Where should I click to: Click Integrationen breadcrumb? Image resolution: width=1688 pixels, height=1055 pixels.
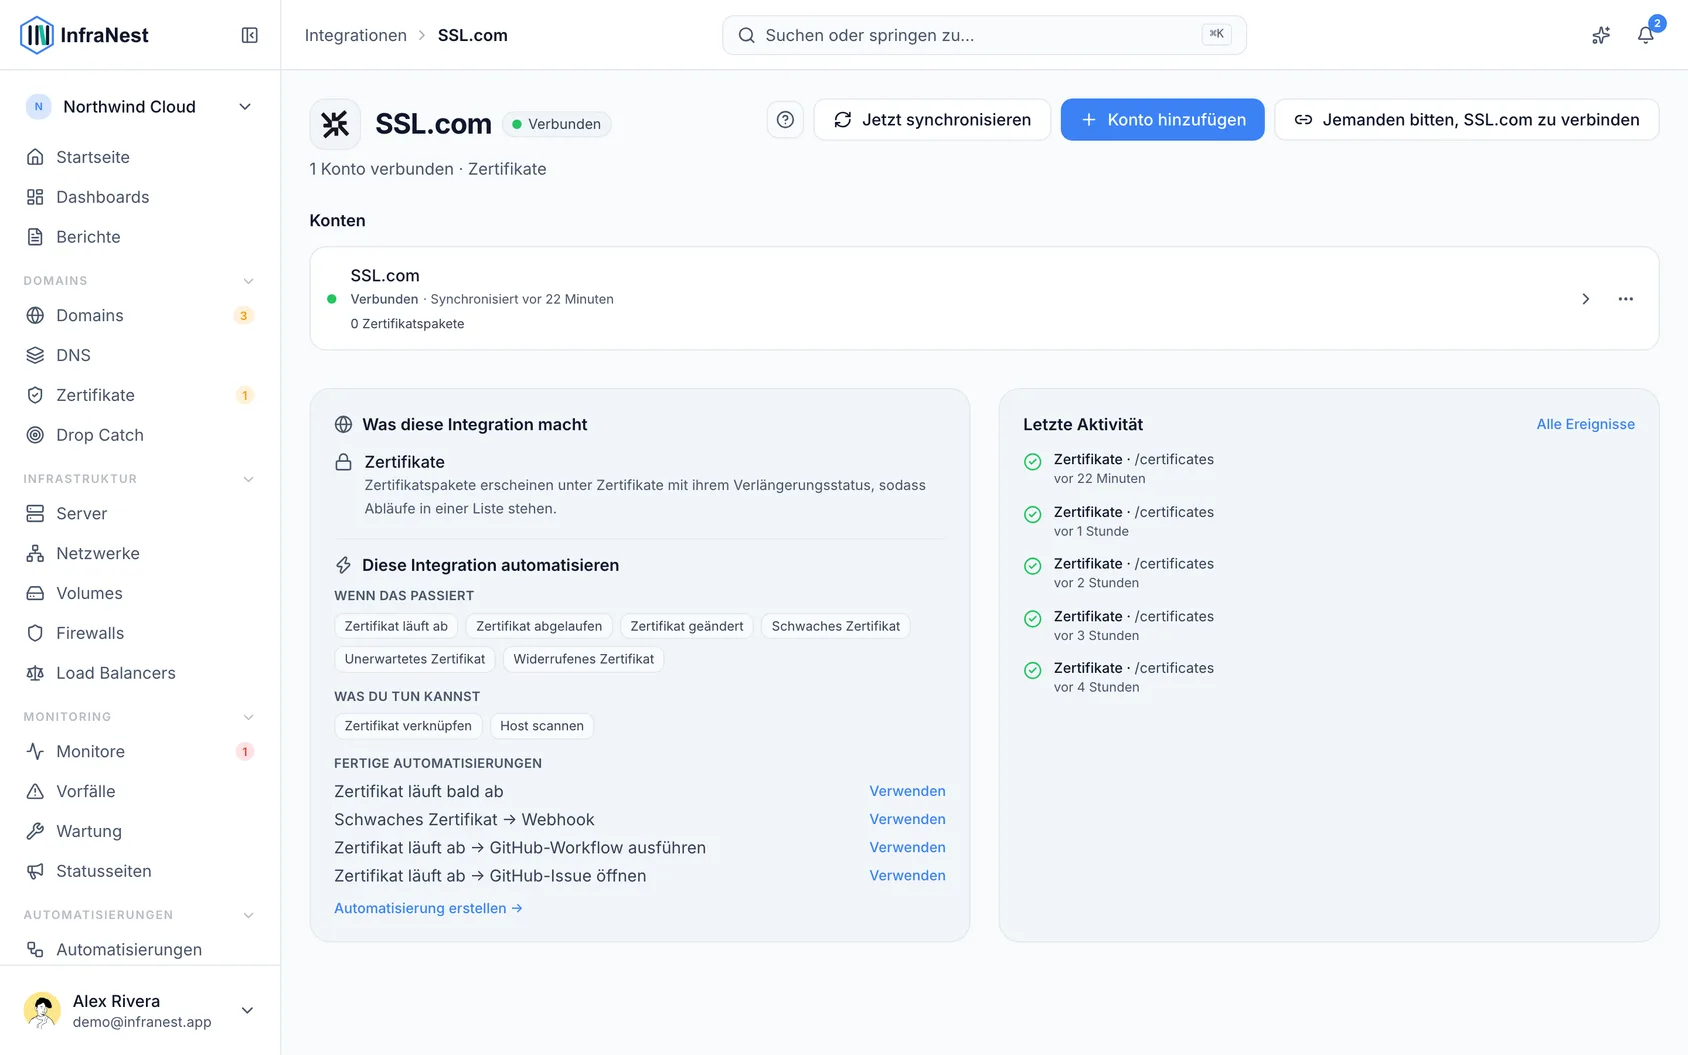[x=355, y=35]
